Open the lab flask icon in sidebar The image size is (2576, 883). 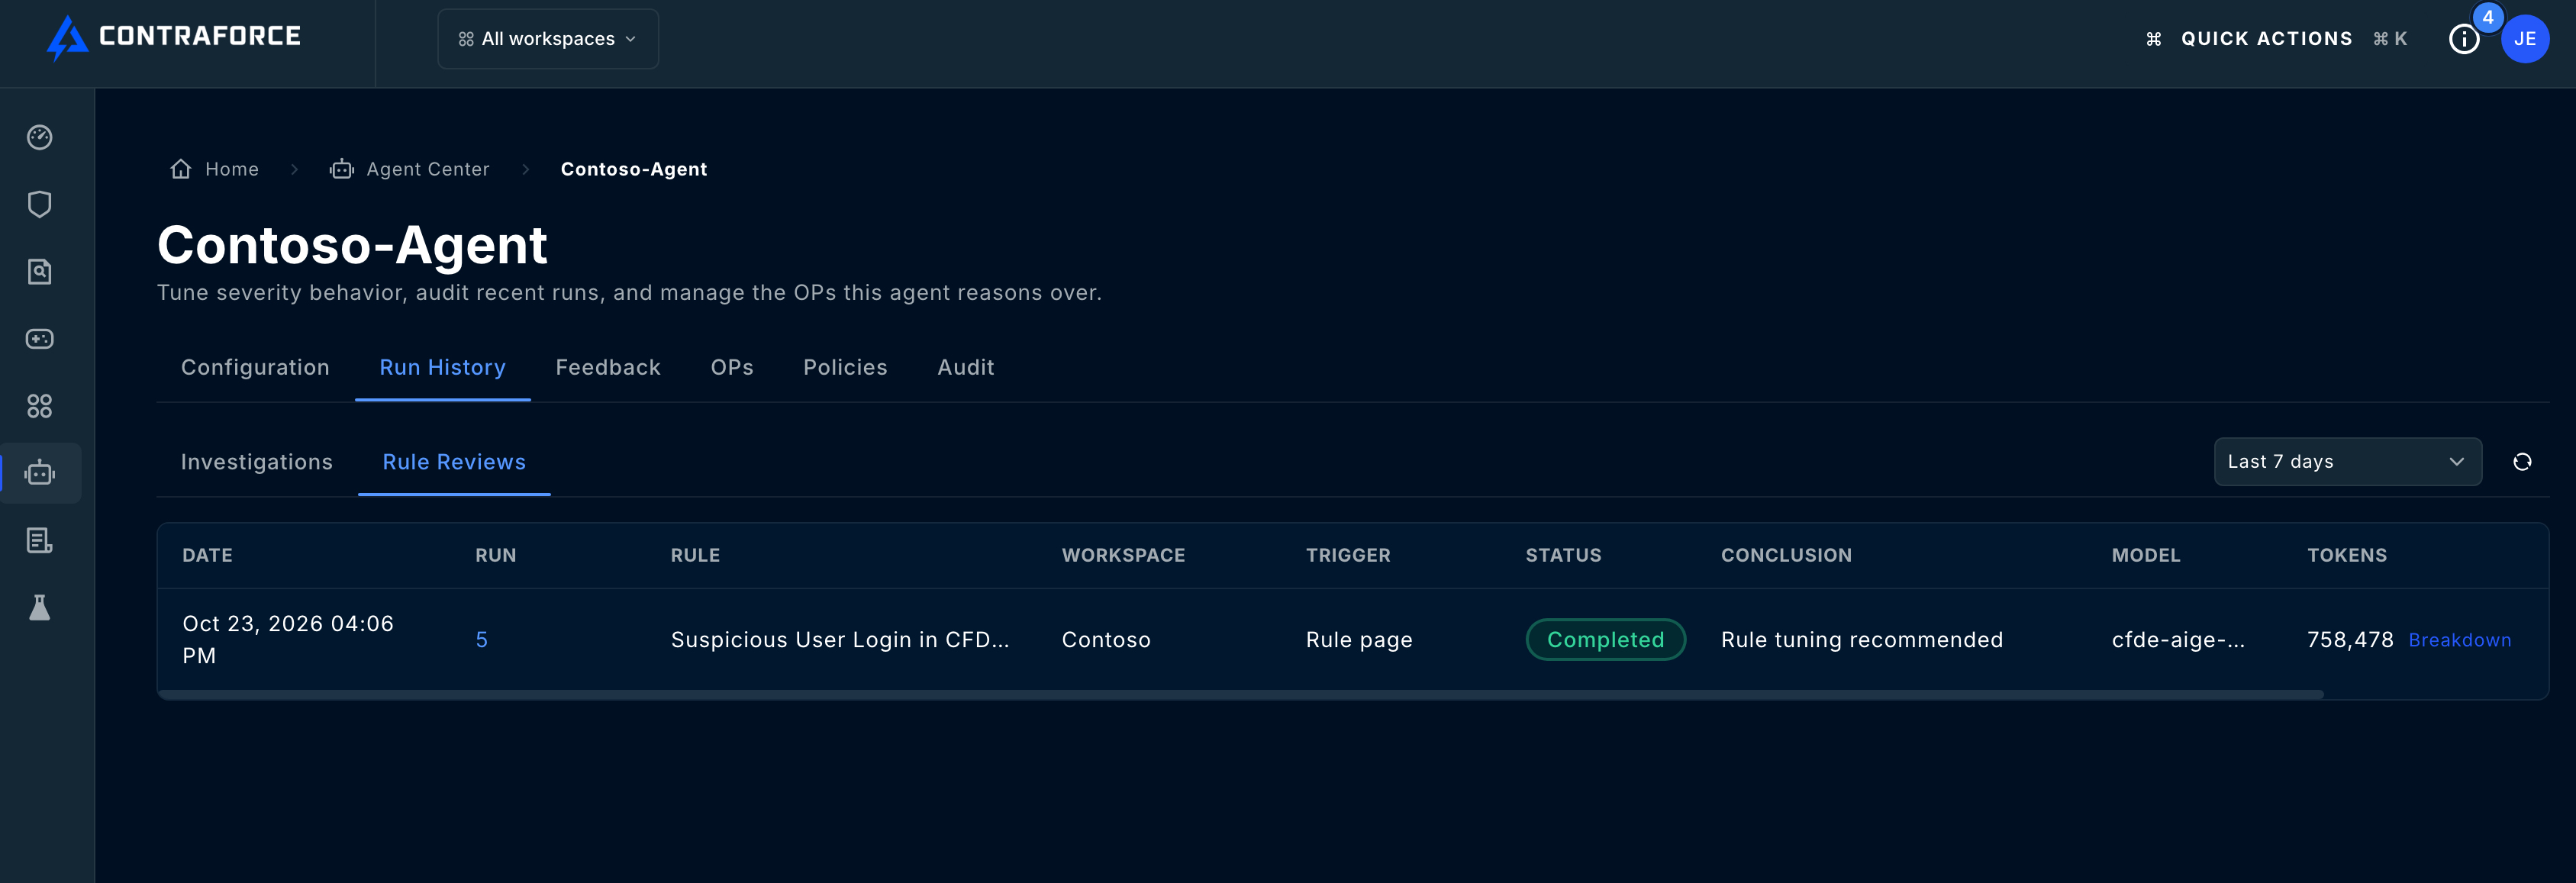(40, 607)
